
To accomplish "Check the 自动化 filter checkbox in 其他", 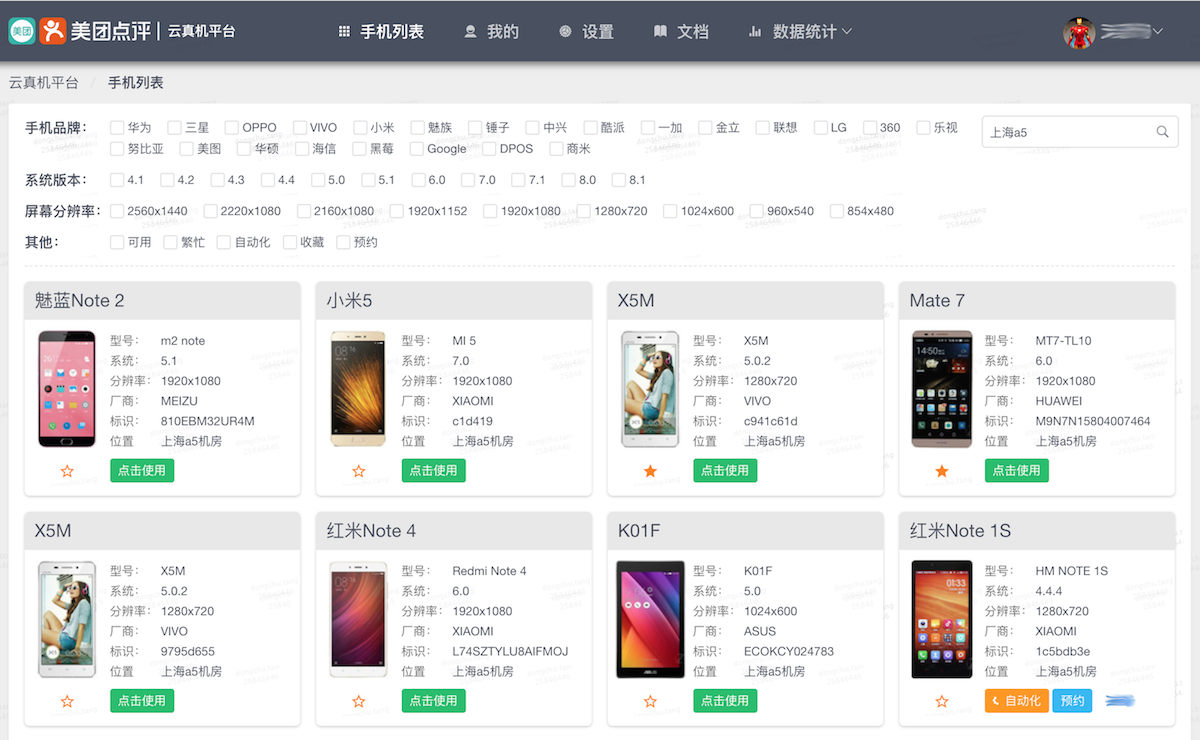I will point(224,242).
